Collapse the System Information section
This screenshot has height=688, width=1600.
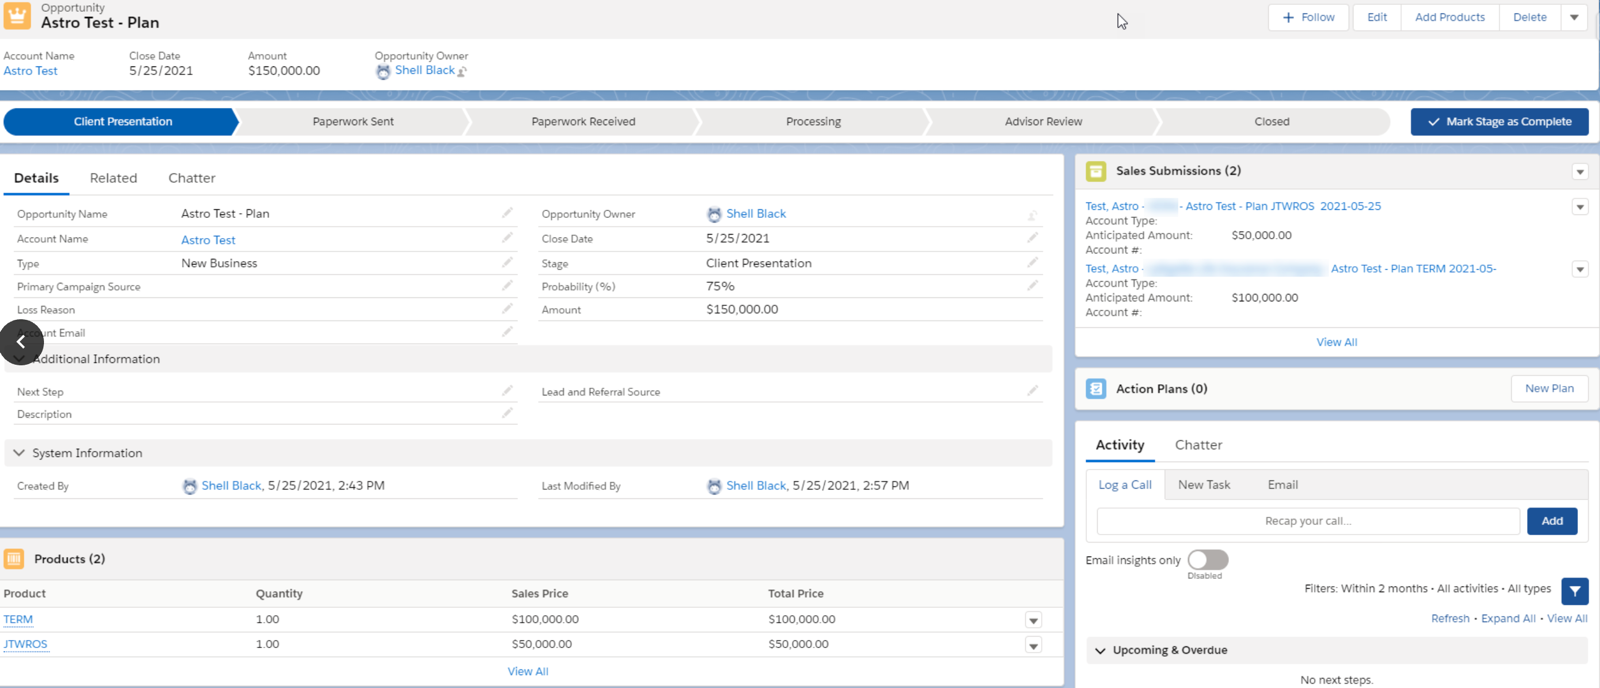(19, 453)
